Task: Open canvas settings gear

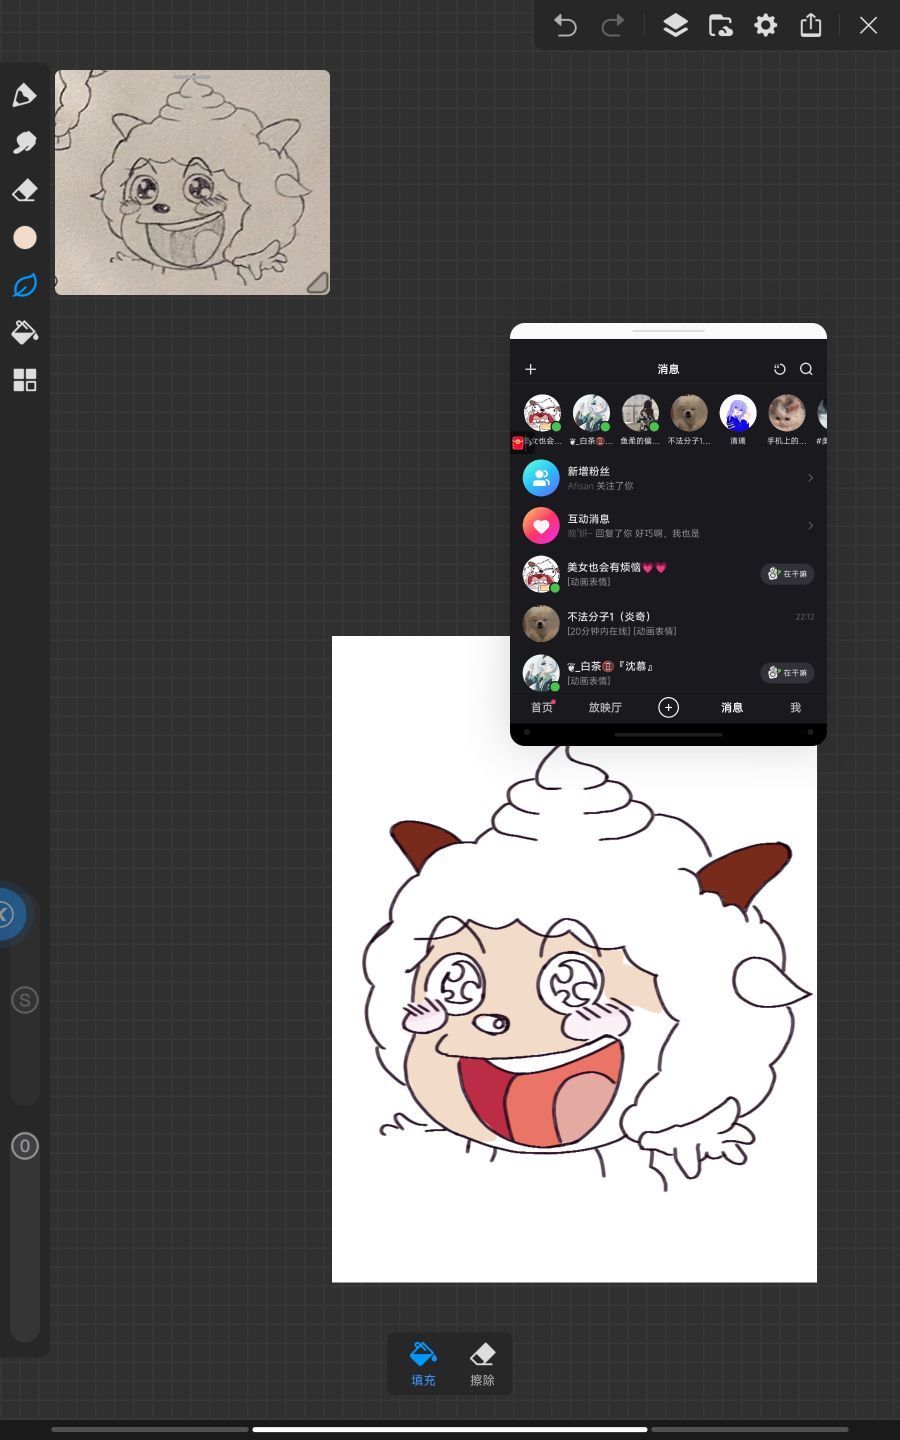Action: (765, 25)
